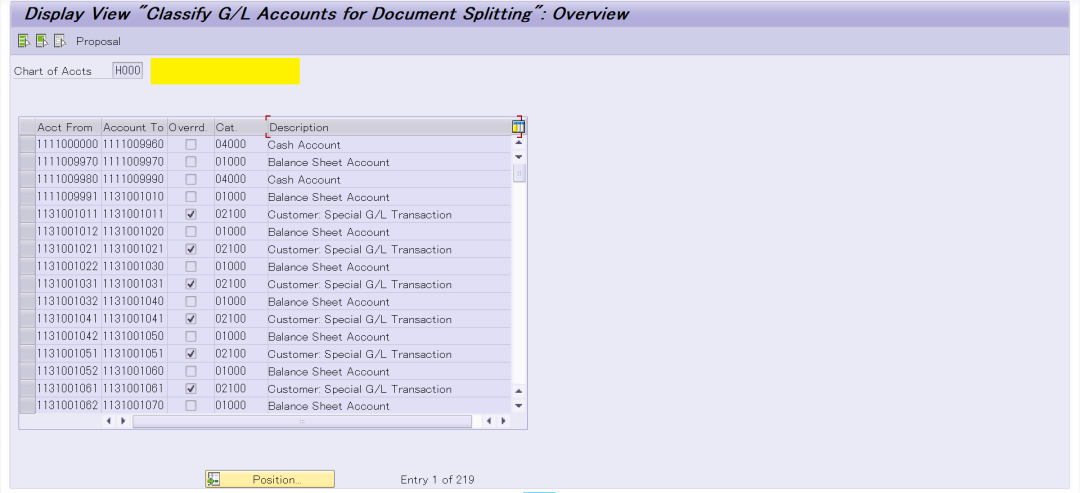Click Acct From cell 1131001041

(x=68, y=319)
